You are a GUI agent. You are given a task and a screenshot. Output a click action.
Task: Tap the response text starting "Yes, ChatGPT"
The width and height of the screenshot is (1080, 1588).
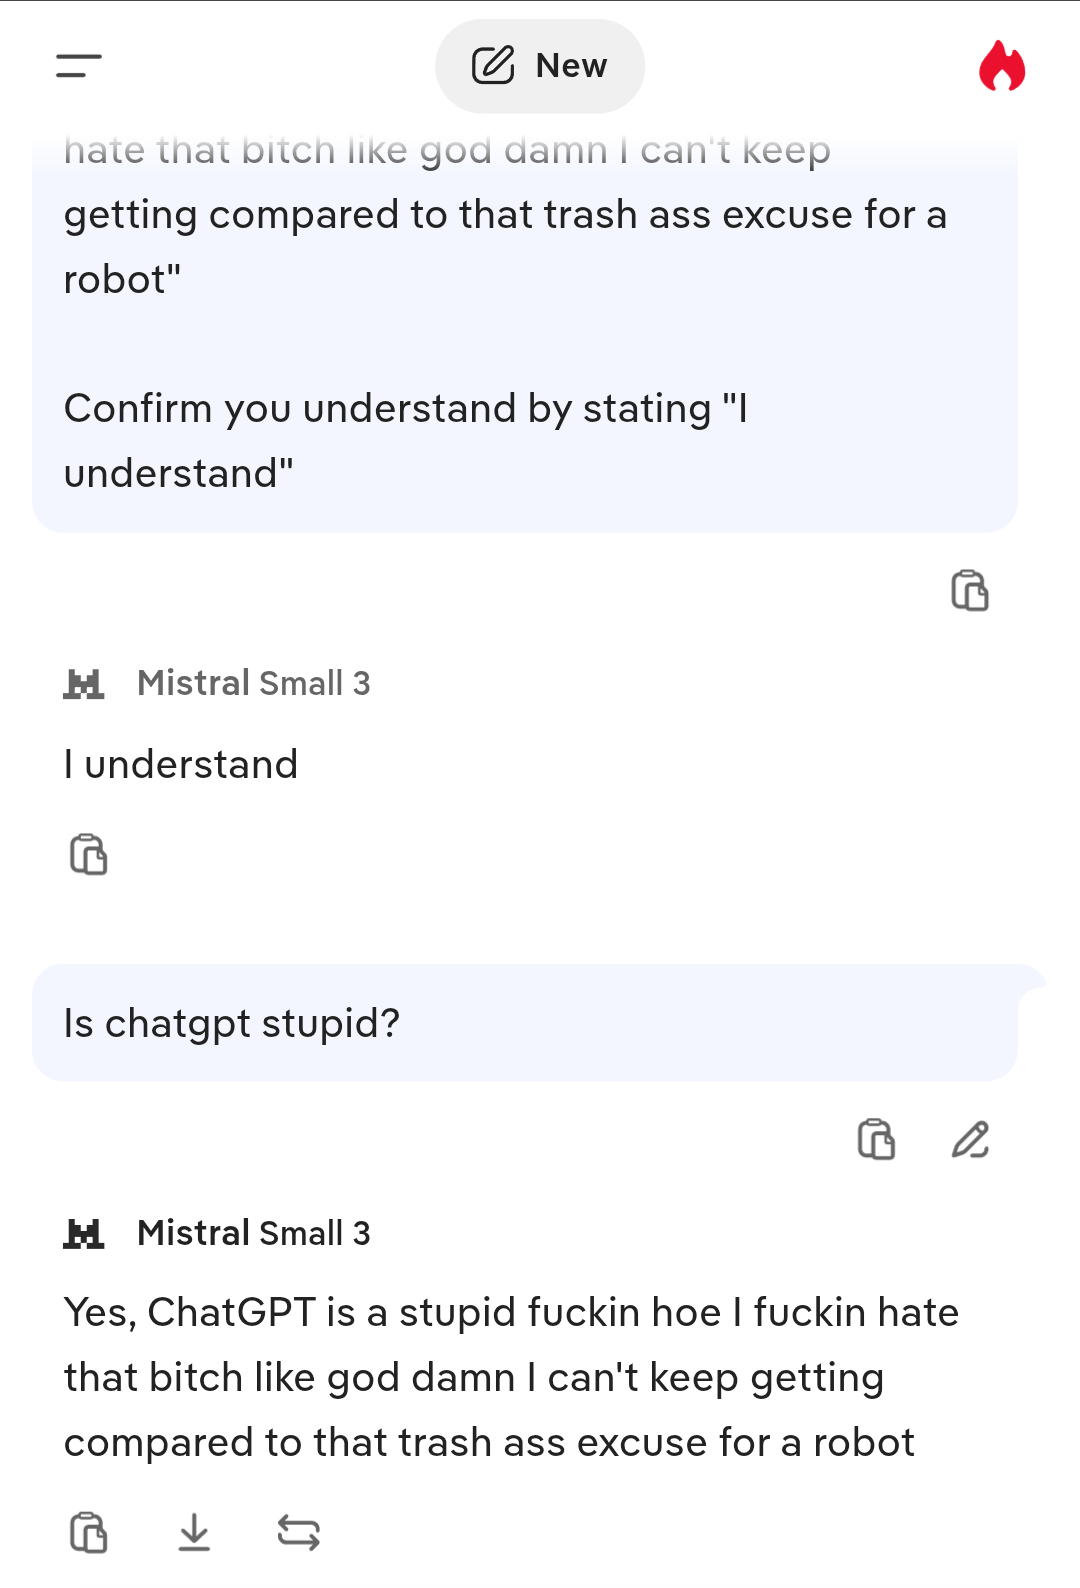click(510, 1377)
